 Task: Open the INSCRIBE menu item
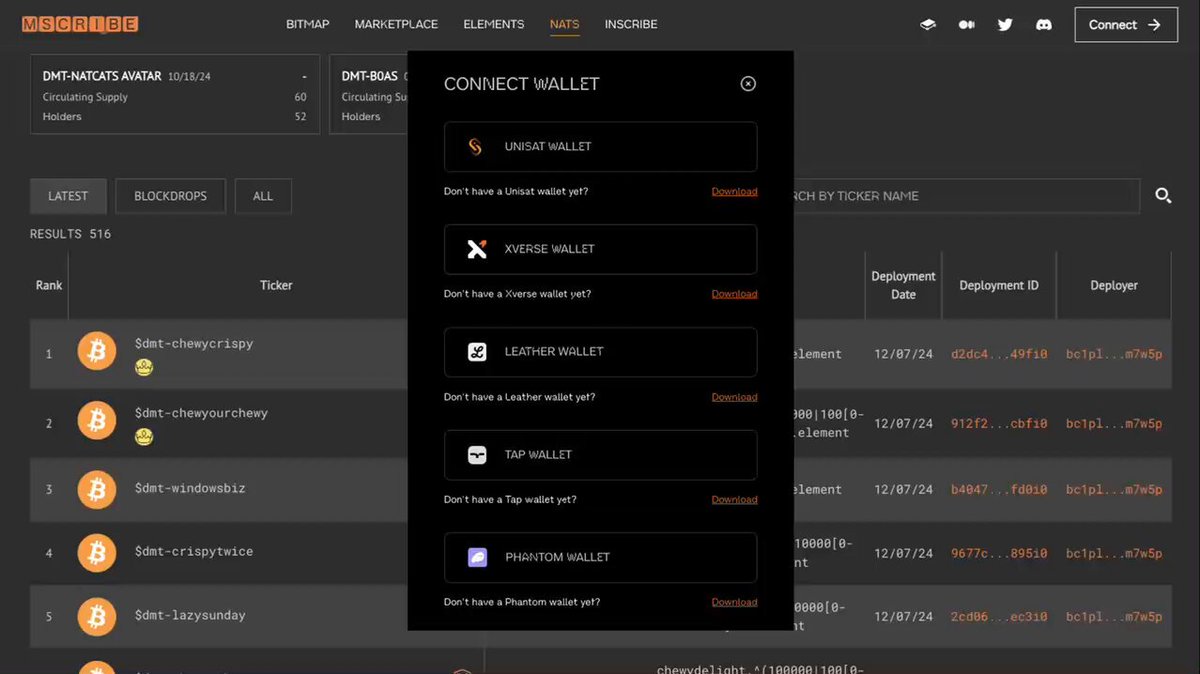click(631, 24)
